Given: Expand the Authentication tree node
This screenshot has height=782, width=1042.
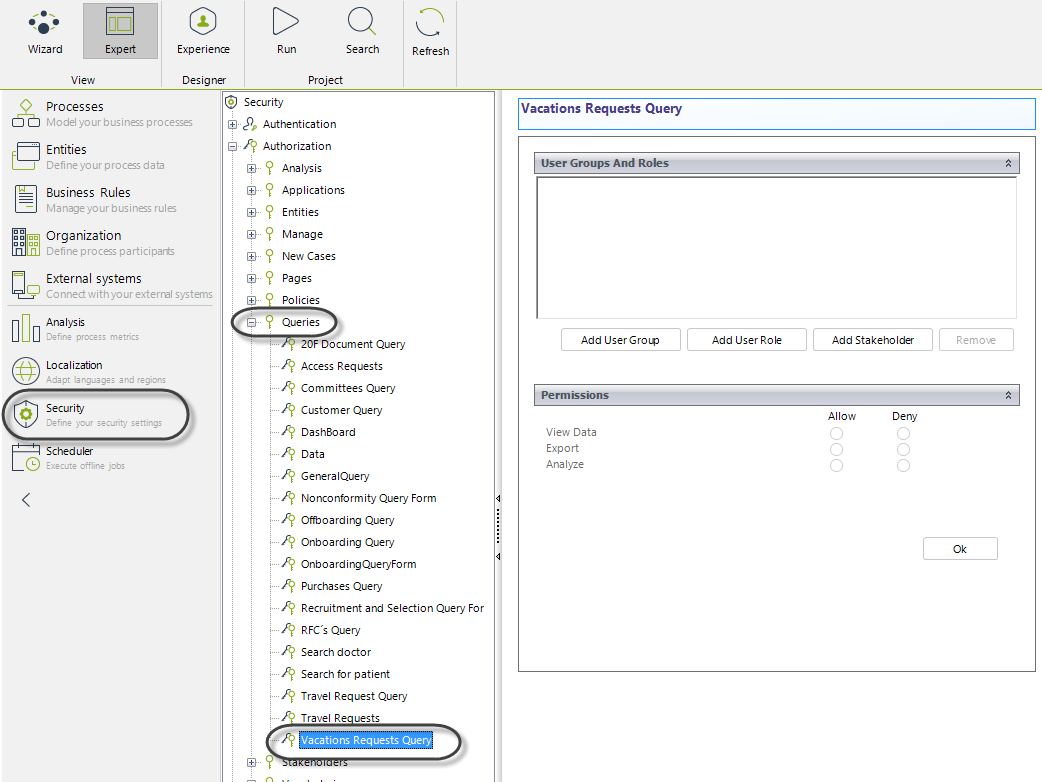Looking at the screenshot, I should pyautogui.click(x=233, y=125).
